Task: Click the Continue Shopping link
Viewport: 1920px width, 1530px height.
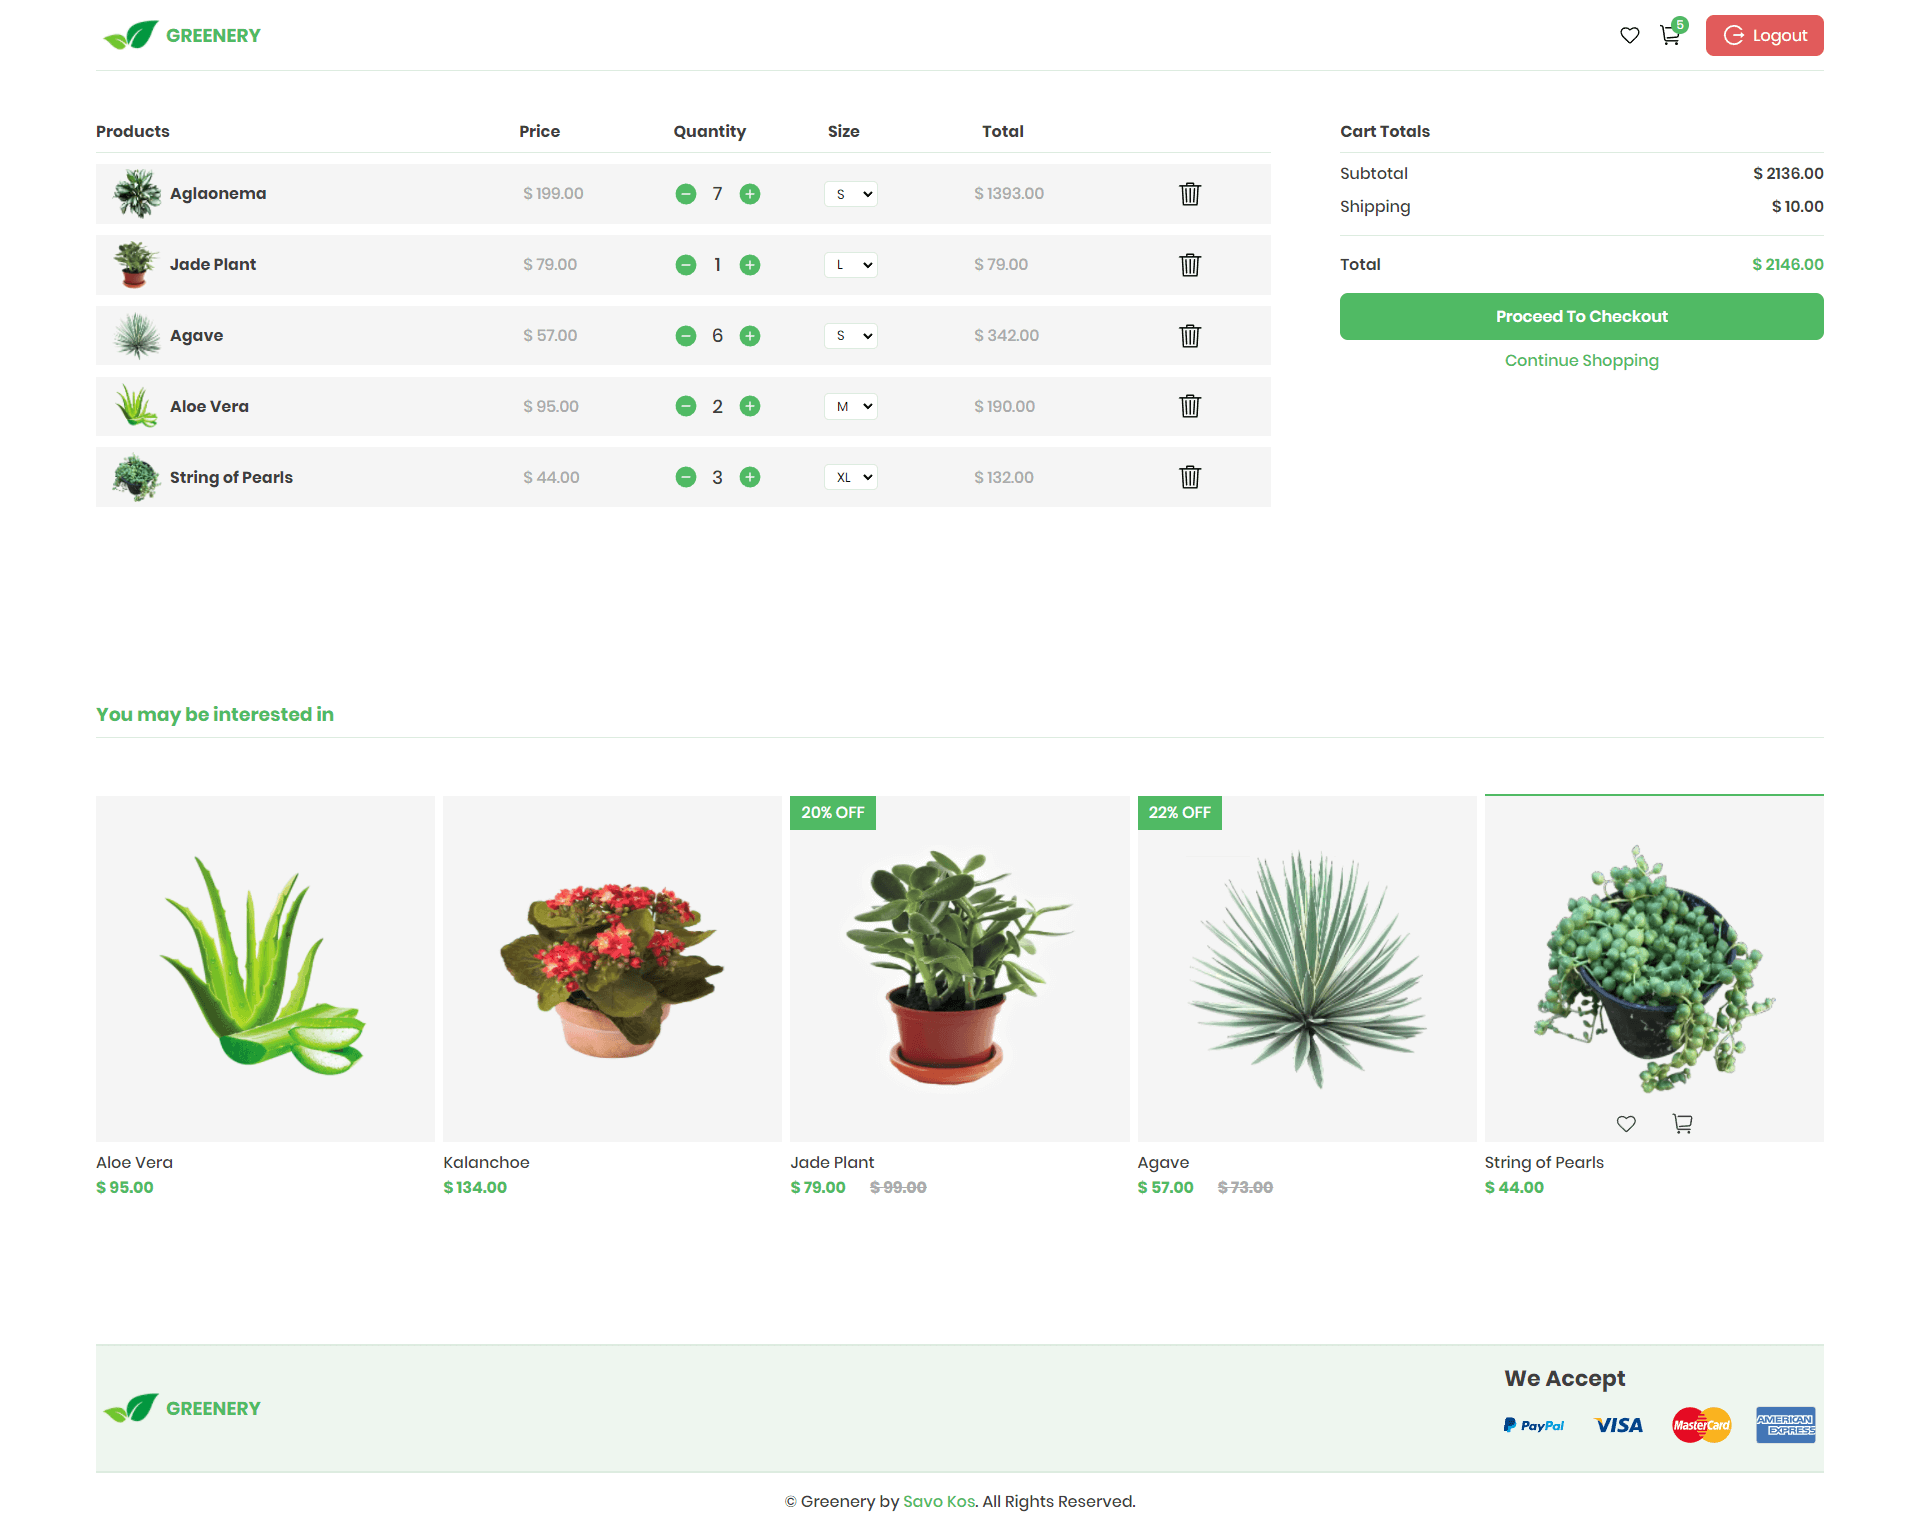Action: click(1581, 360)
